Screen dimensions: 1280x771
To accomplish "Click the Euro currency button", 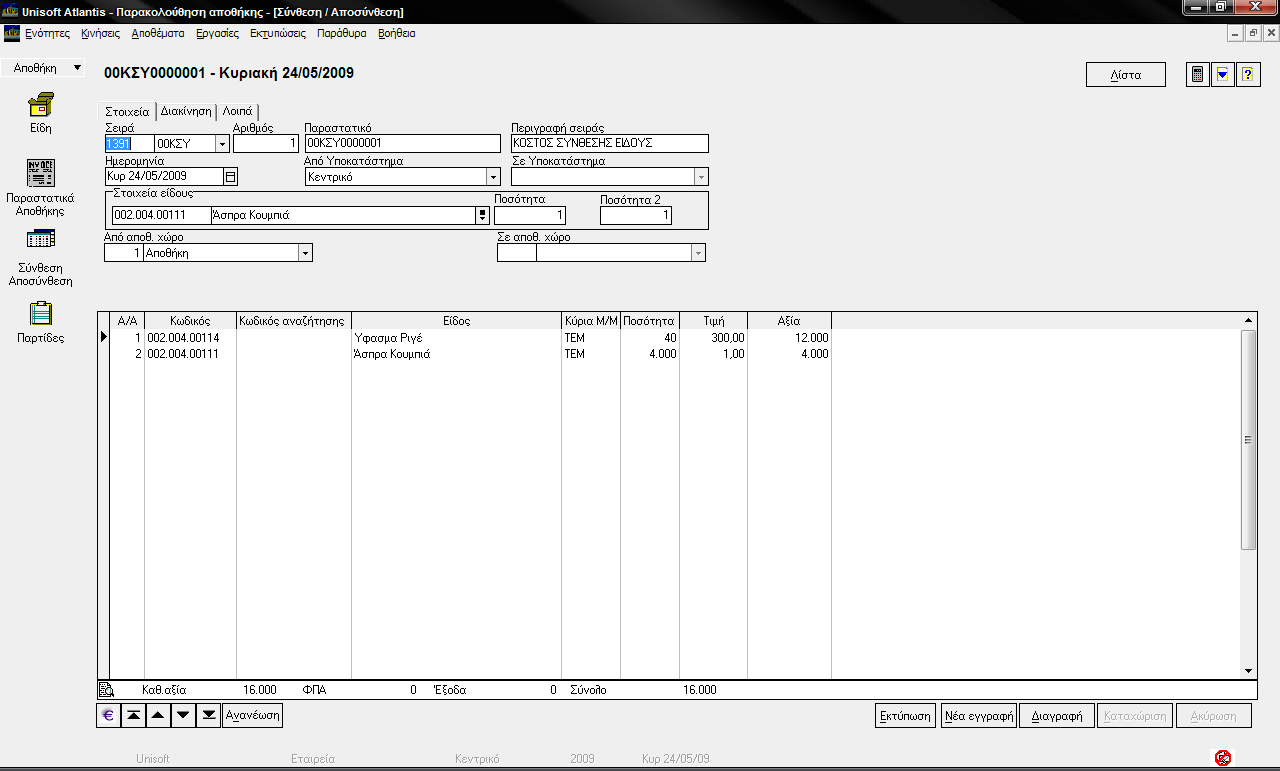I will (108, 716).
